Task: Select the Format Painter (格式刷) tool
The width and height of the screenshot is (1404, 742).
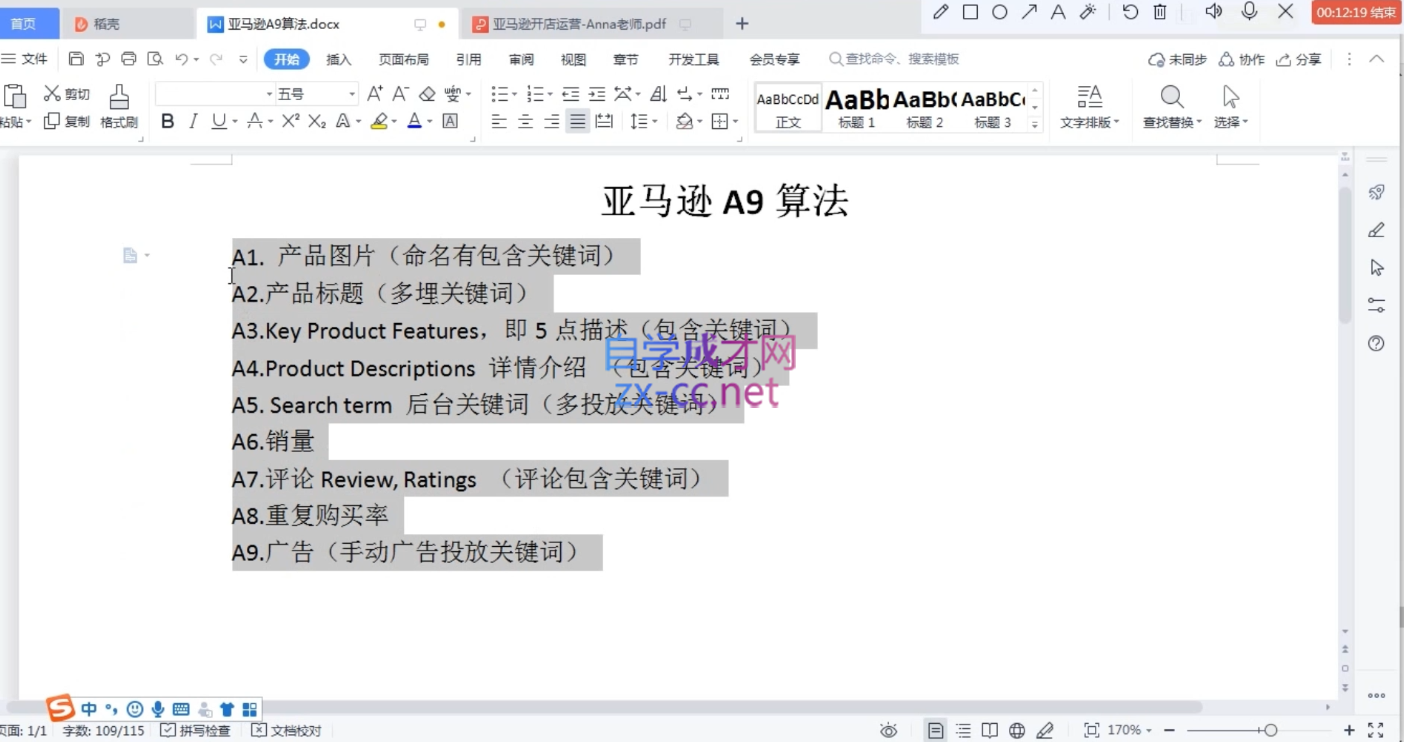Action: click(x=119, y=107)
